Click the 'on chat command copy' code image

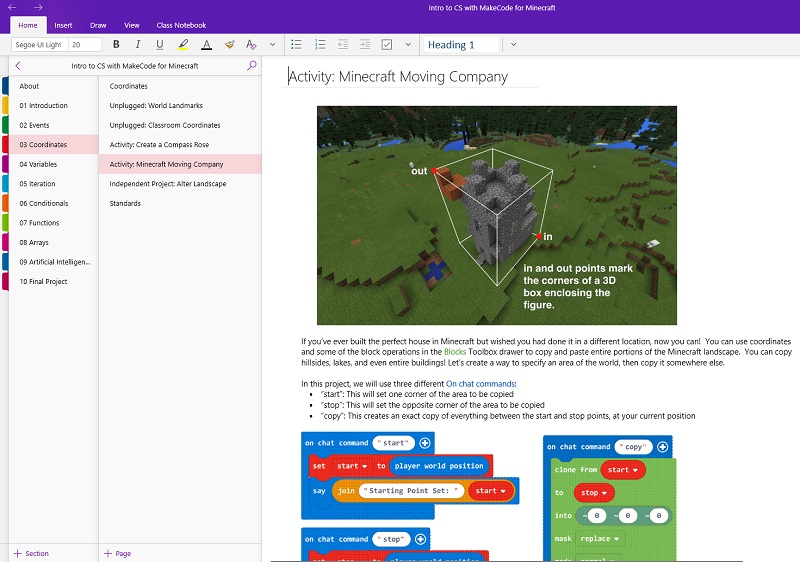(610, 498)
